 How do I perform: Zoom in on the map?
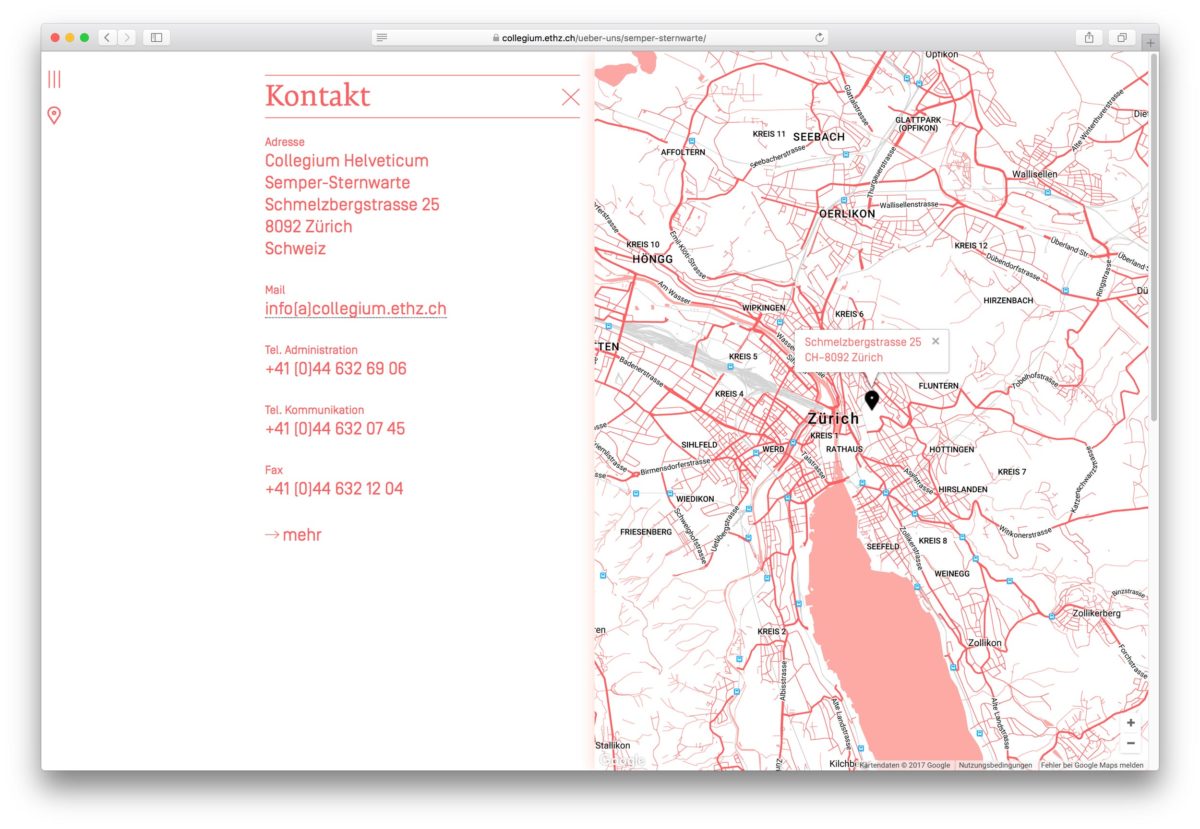pyautogui.click(x=1130, y=723)
